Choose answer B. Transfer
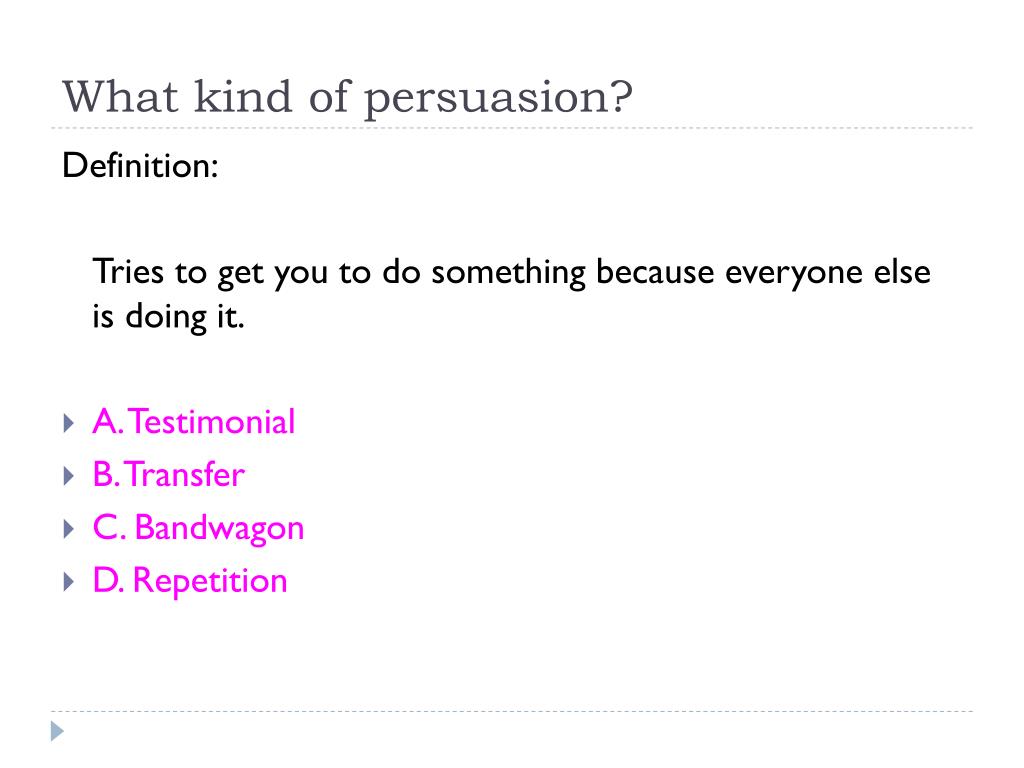 pyautogui.click(x=168, y=474)
